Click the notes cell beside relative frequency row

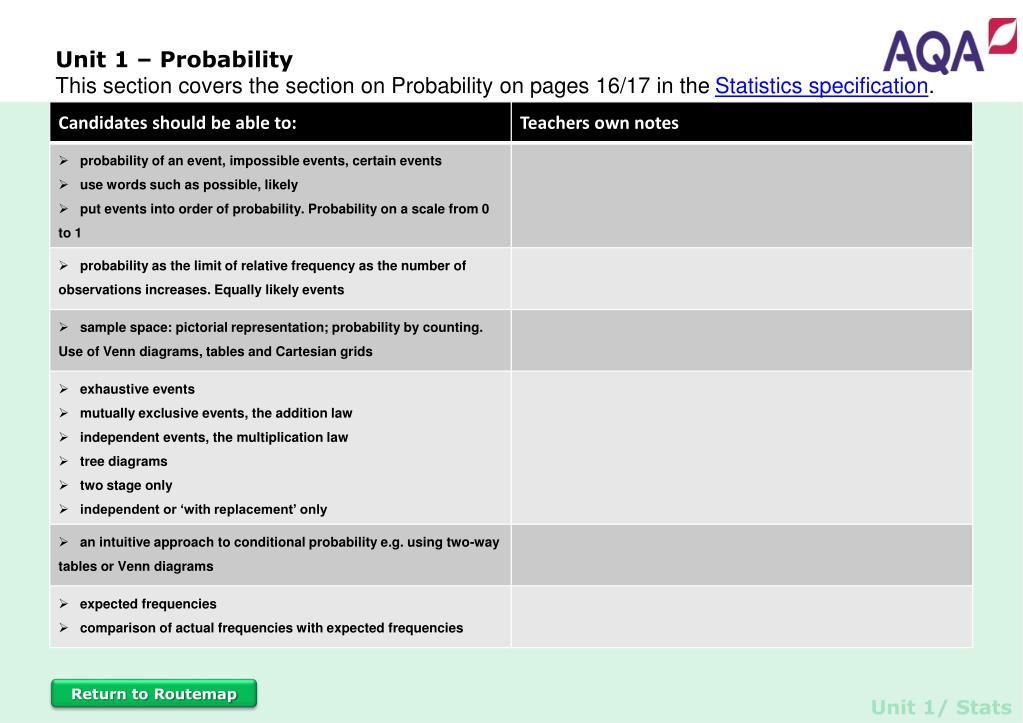pos(742,278)
